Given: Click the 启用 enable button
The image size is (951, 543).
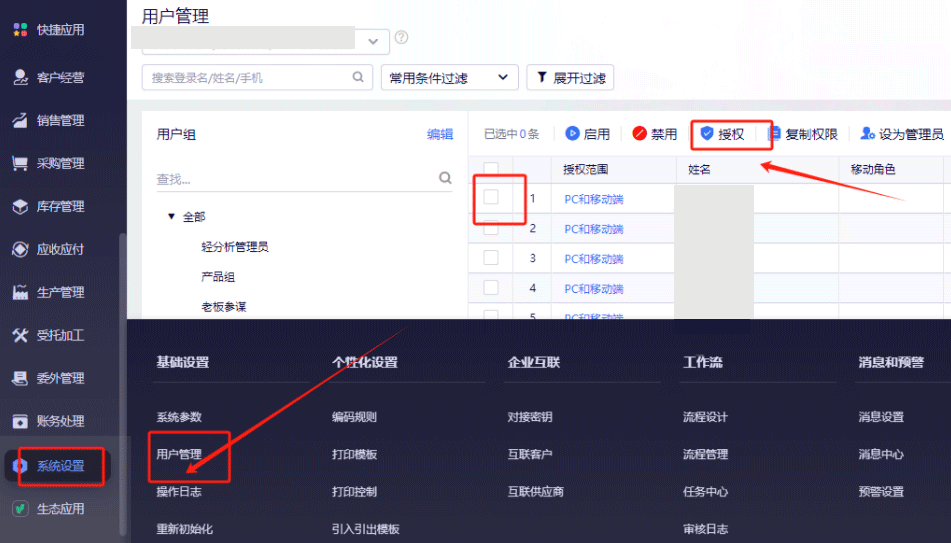Looking at the screenshot, I should [587, 133].
